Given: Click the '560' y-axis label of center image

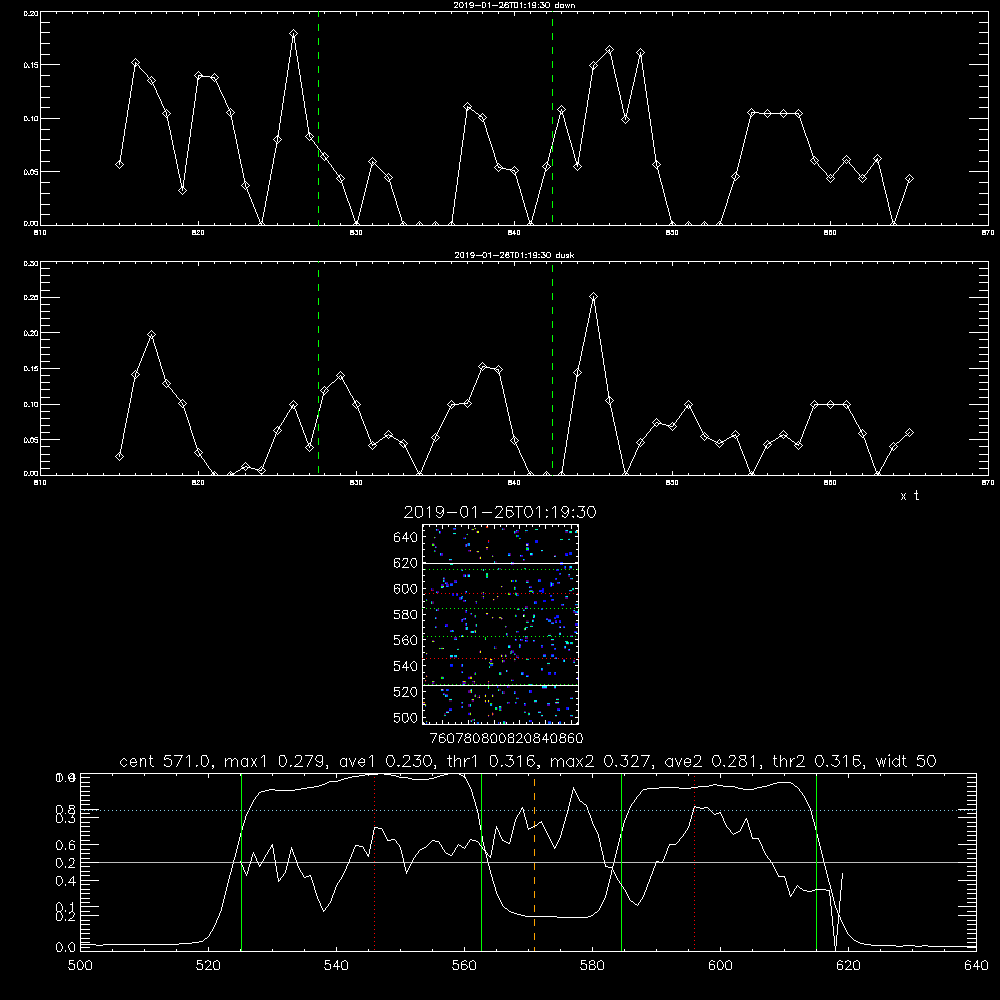Looking at the screenshot, I should click(x=406, y=640).
